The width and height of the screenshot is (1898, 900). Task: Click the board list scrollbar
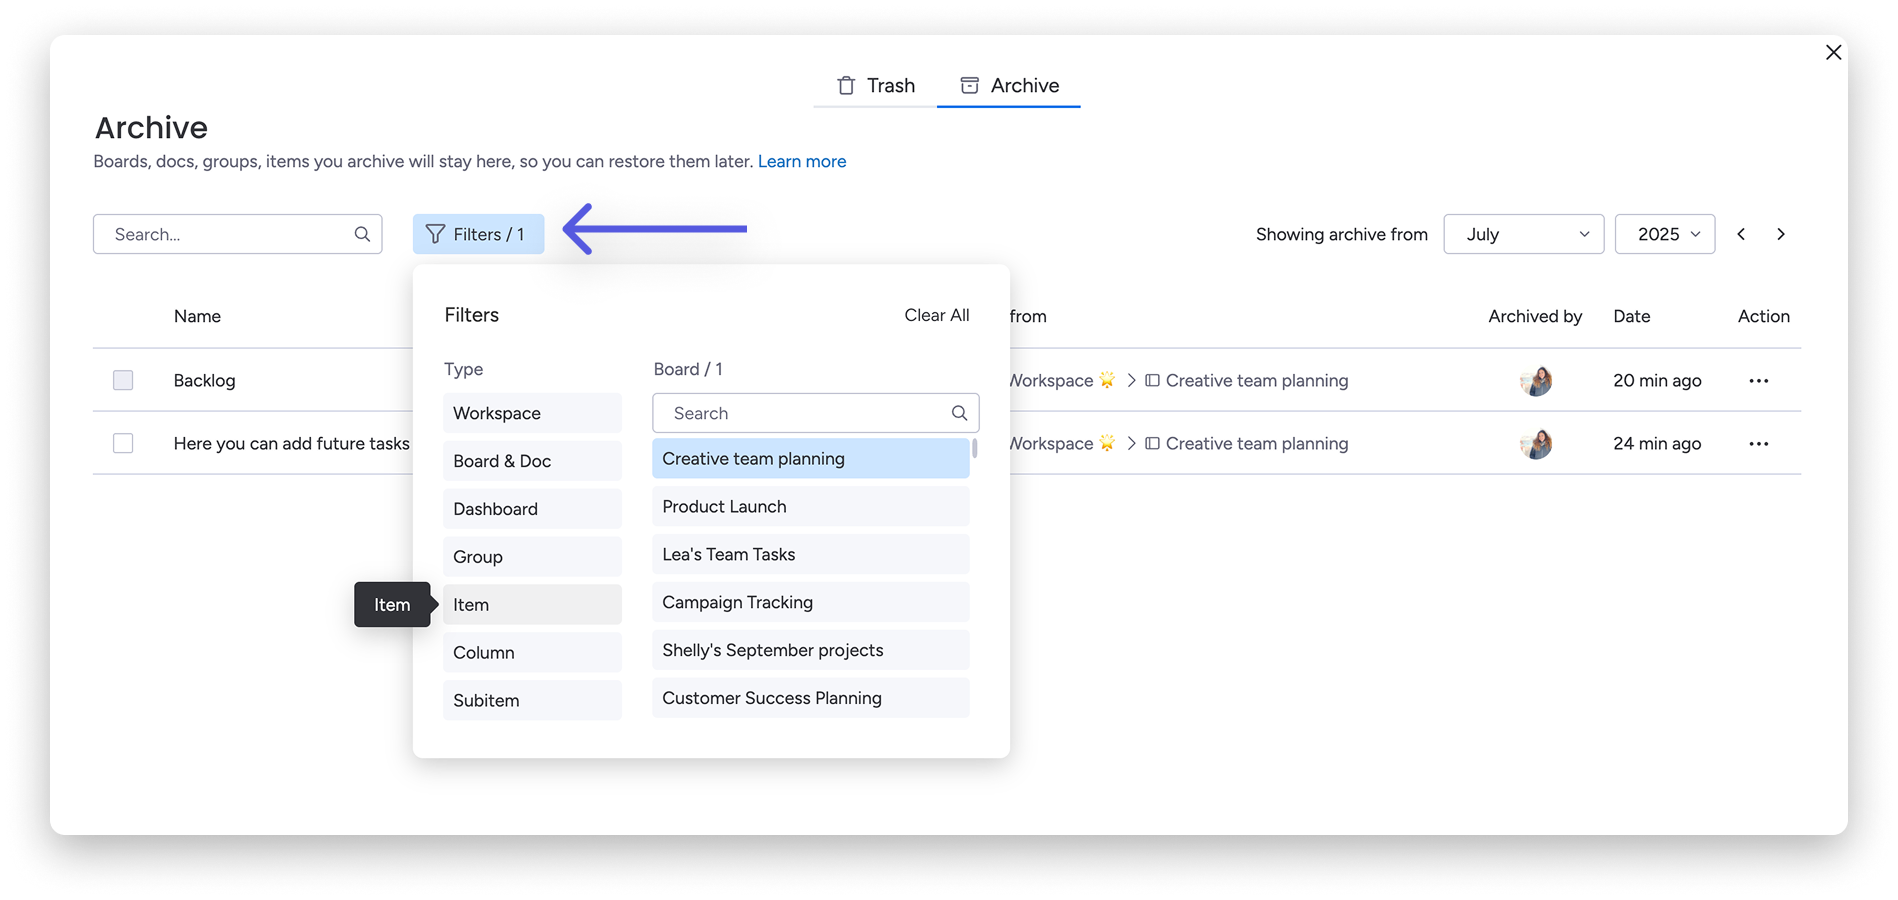(975, 448)
